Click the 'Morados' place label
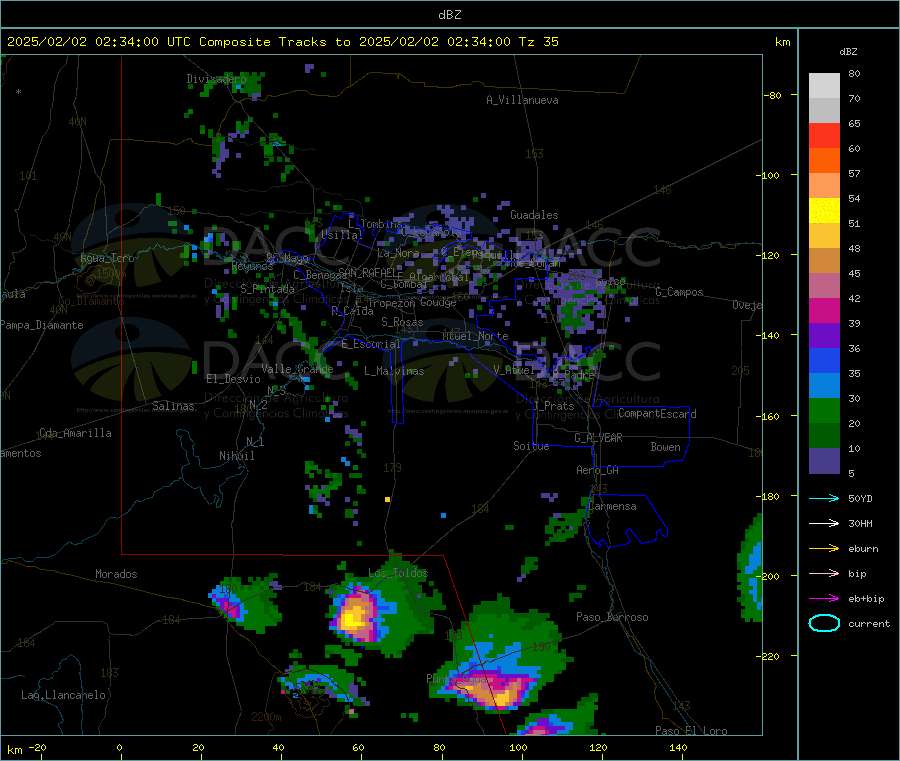The height and width of the screenshot is (761, 900). point(116,574)
